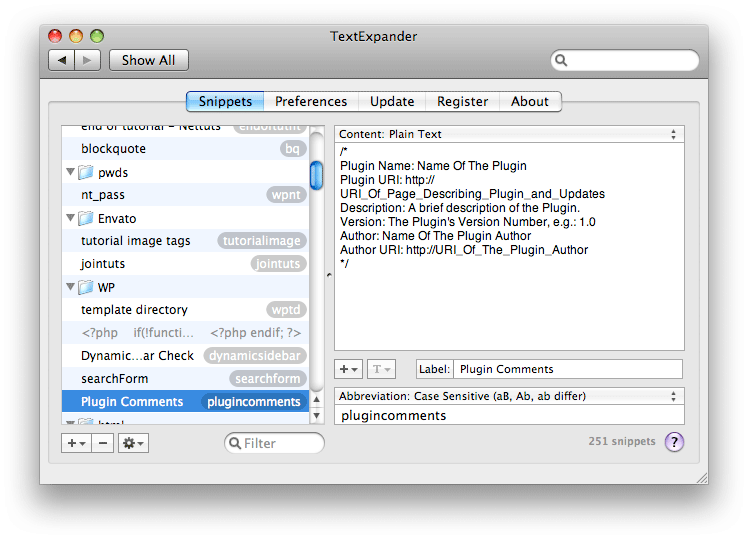Open the Update tab
748x539 pixels.
(x=392, y=102)
